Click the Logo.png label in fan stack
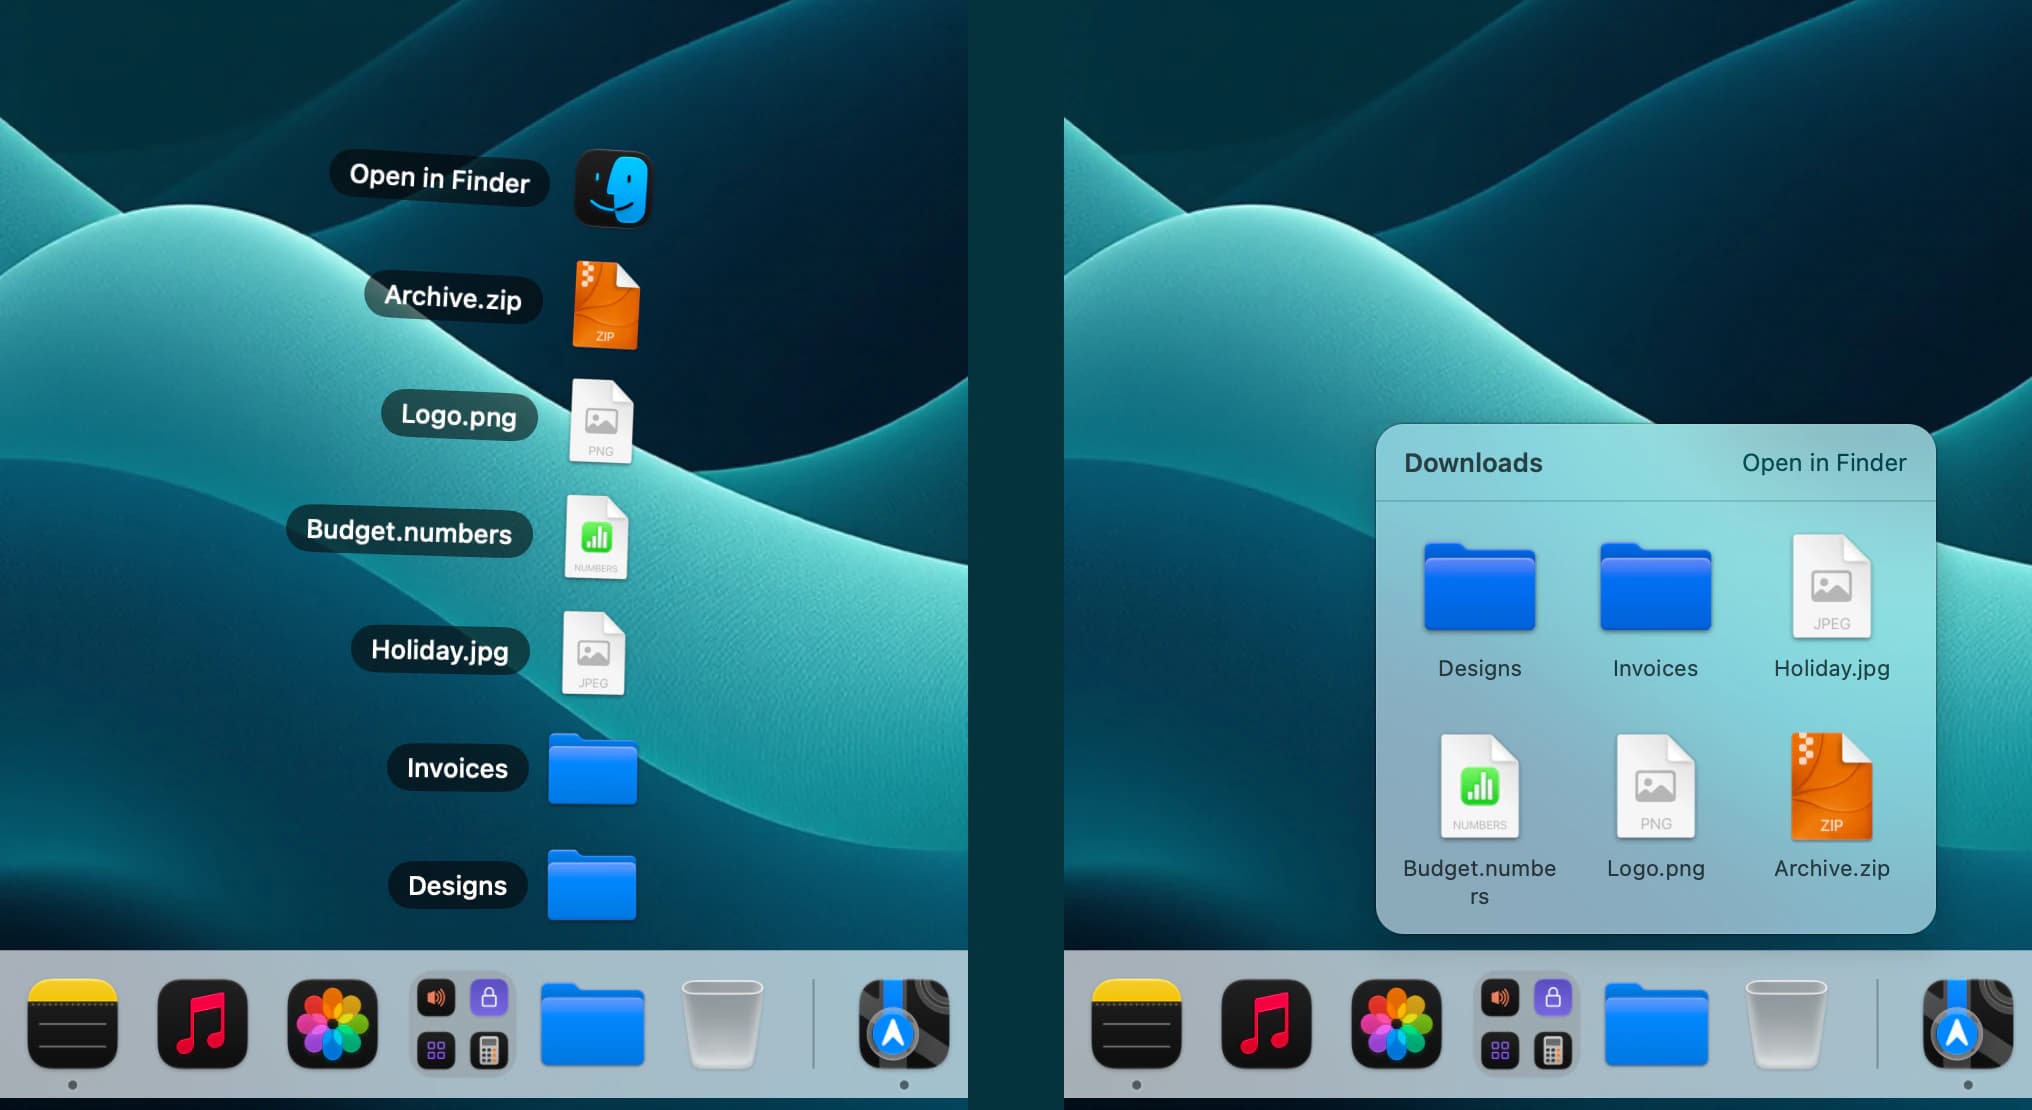This screenshot has width=2032, height=1110. point(459,415)
